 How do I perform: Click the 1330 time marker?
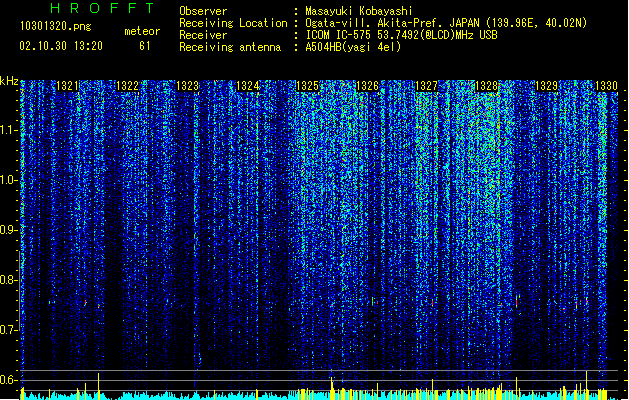tap(606, 86)
